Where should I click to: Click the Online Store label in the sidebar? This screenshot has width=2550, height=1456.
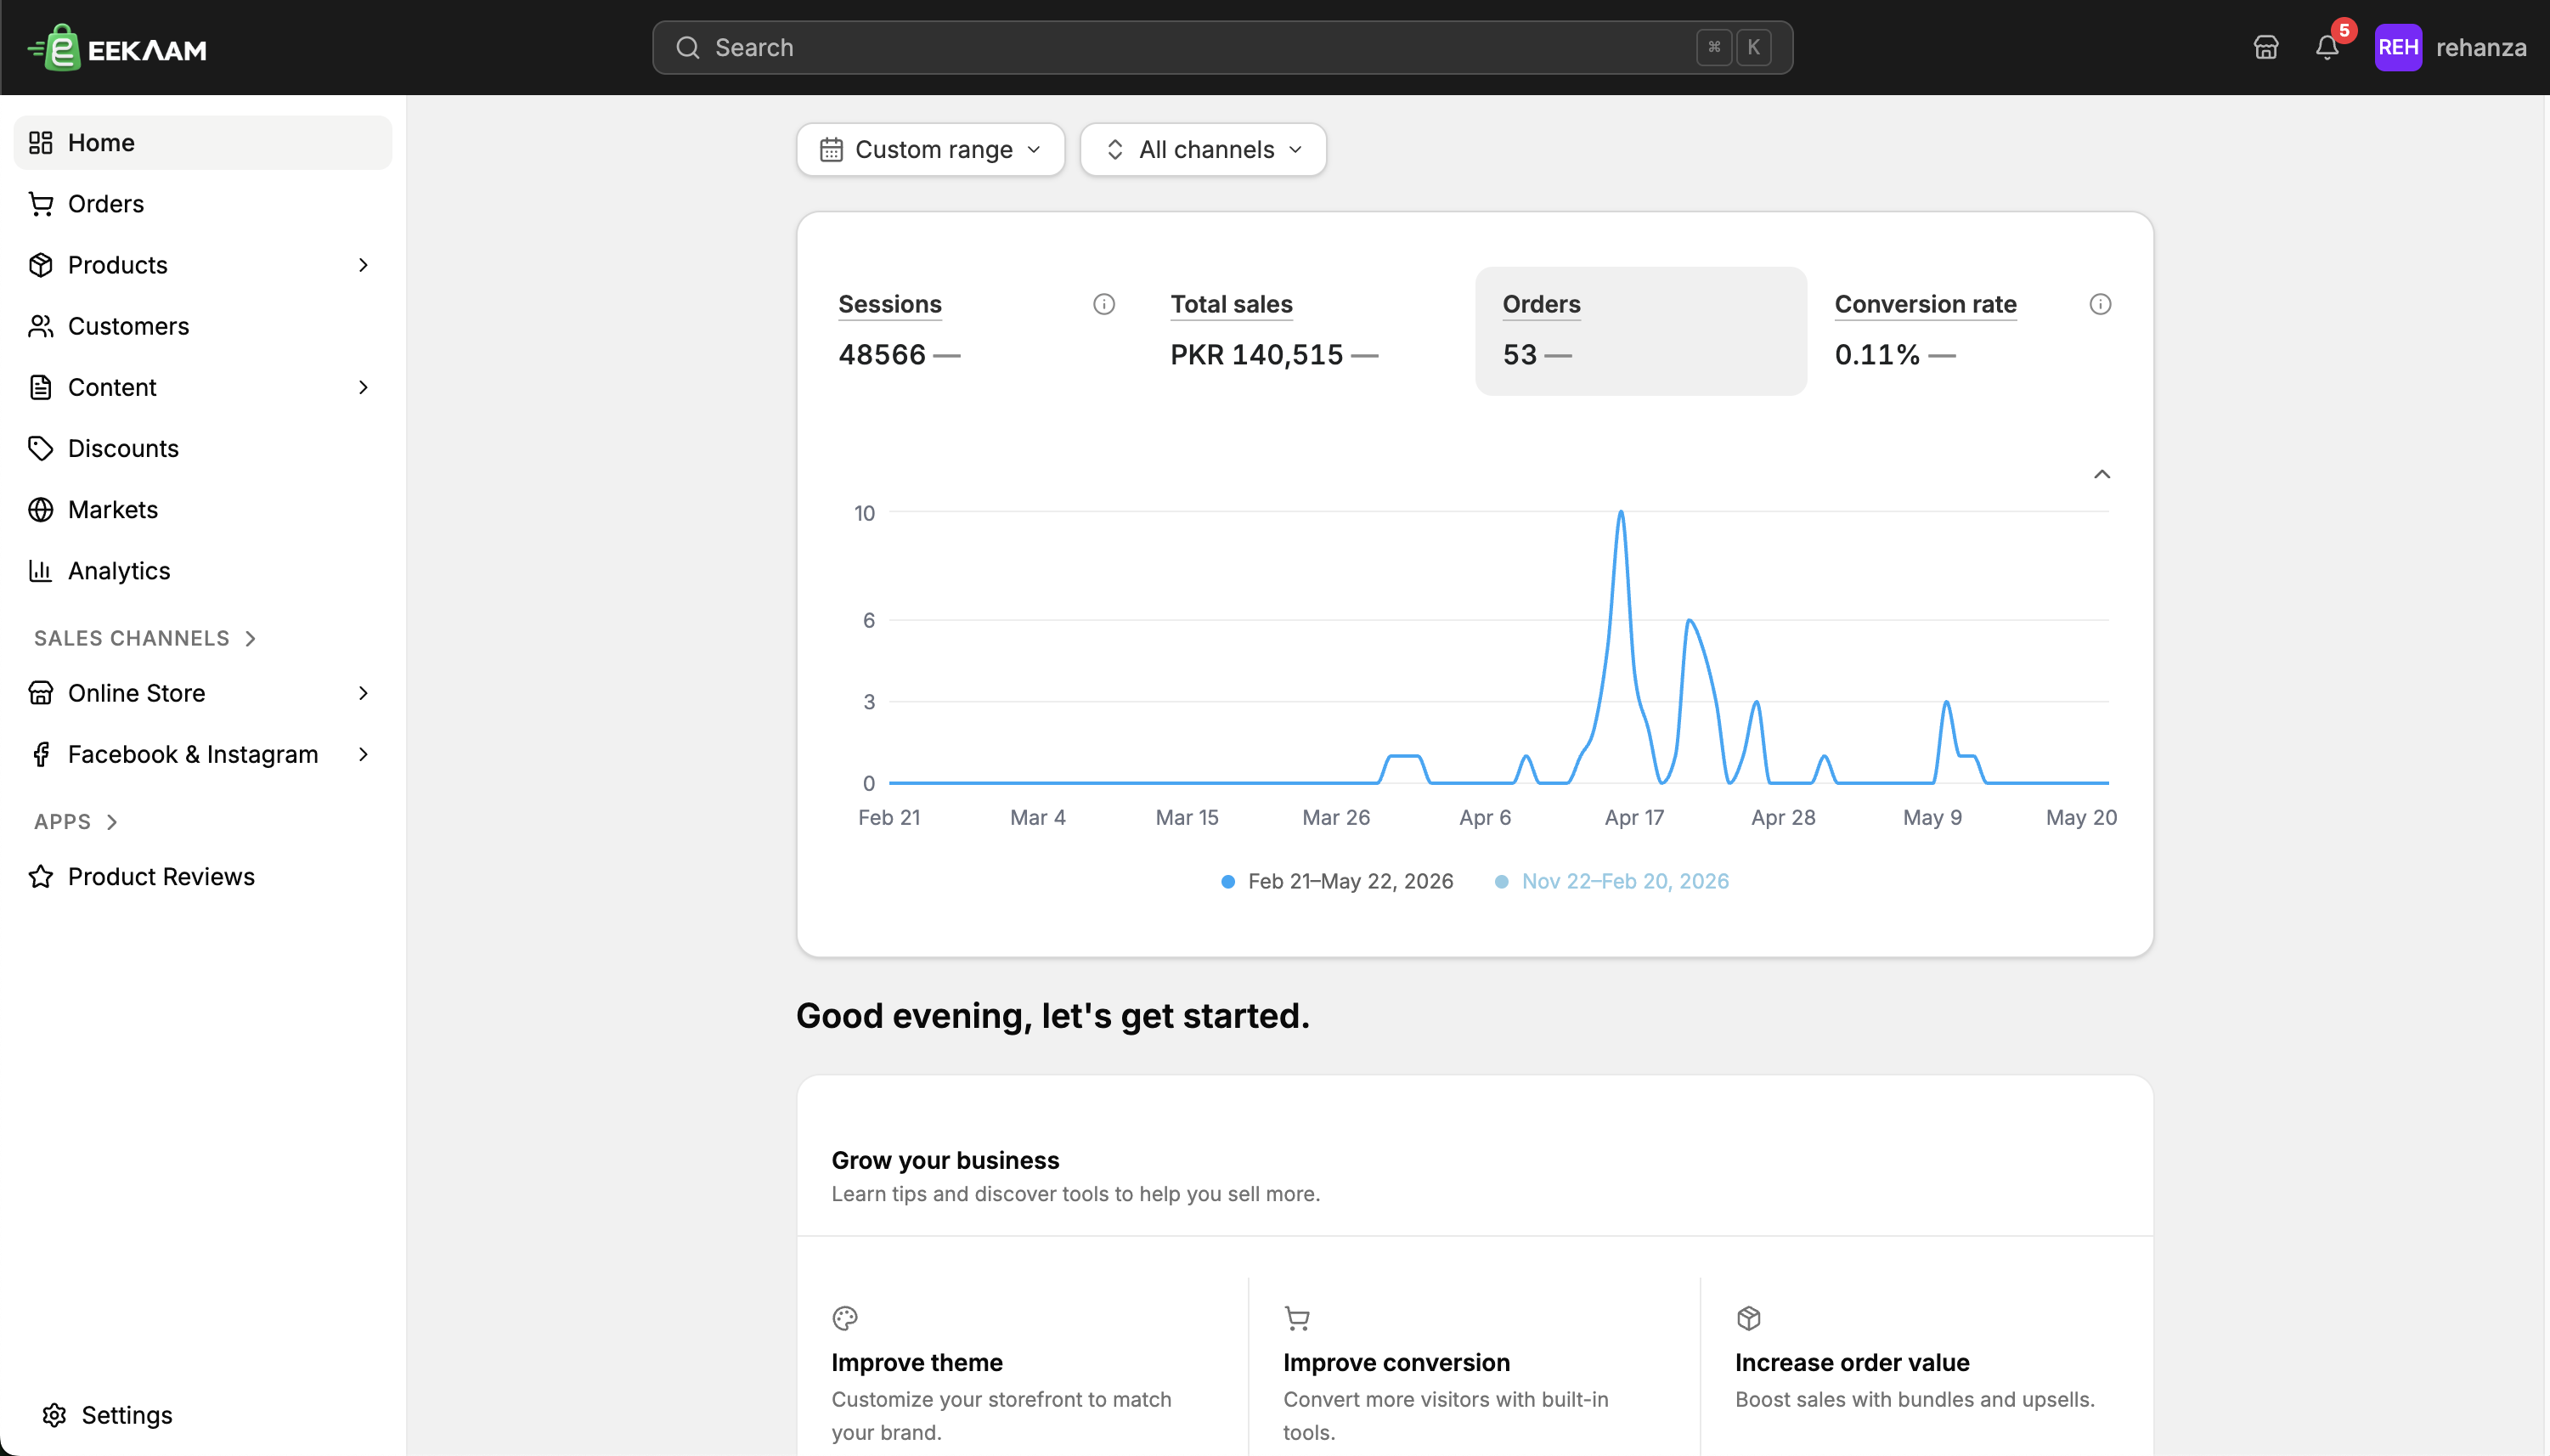coord(137,693)
